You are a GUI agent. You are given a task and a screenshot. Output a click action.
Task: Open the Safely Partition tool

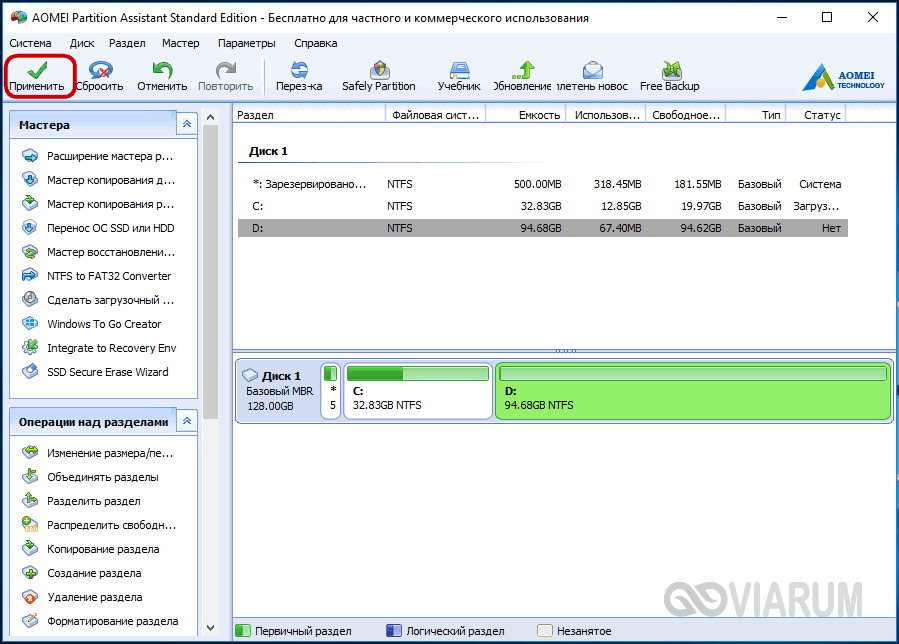tap(378, 76)
